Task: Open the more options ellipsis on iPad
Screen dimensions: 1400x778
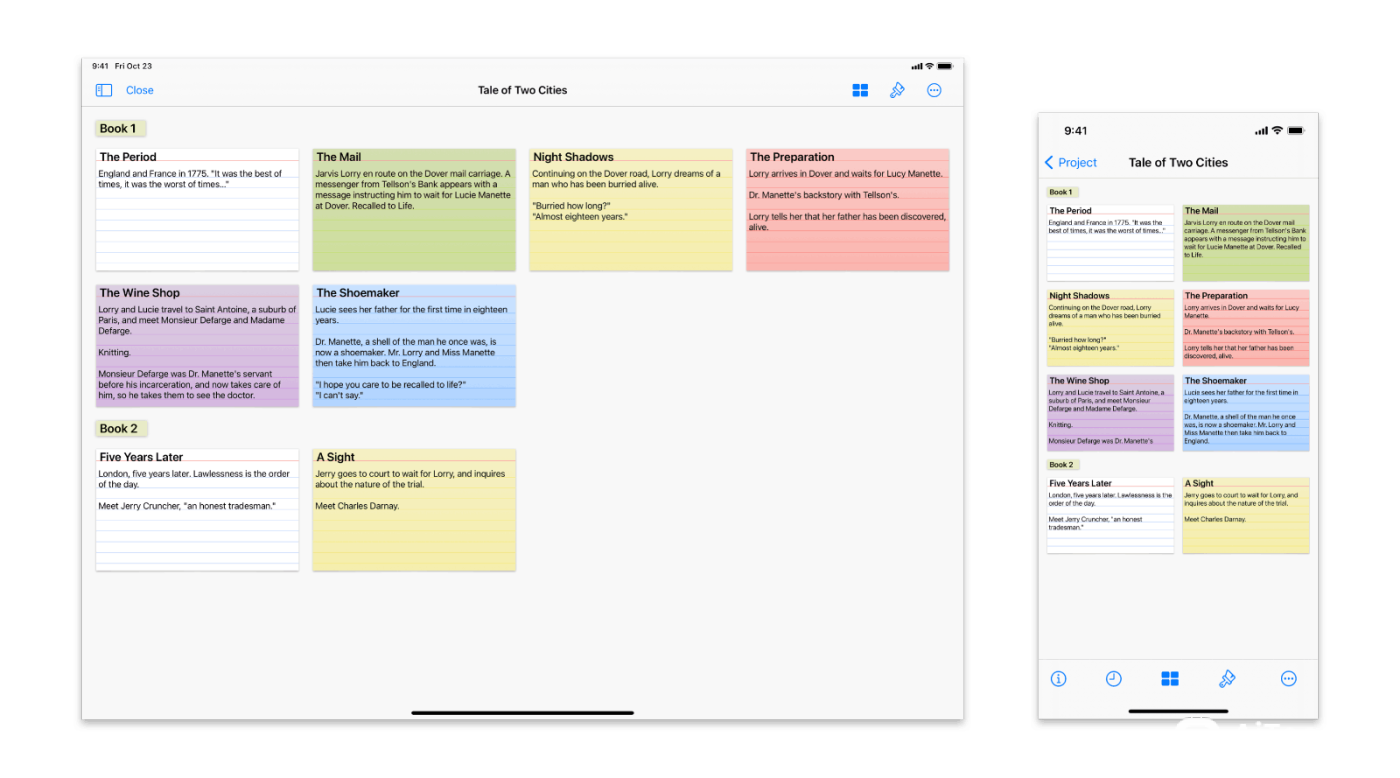Action: coord(934,90)
